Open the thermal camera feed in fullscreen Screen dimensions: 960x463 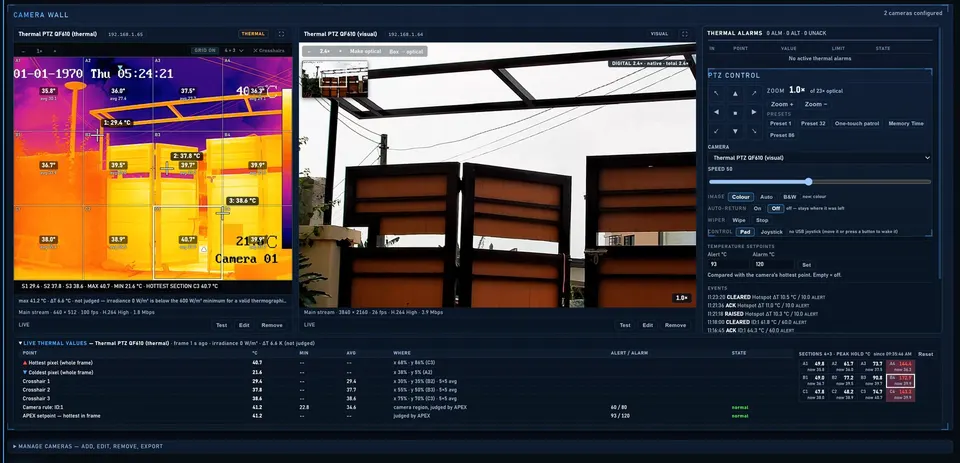tap(281, 34)
